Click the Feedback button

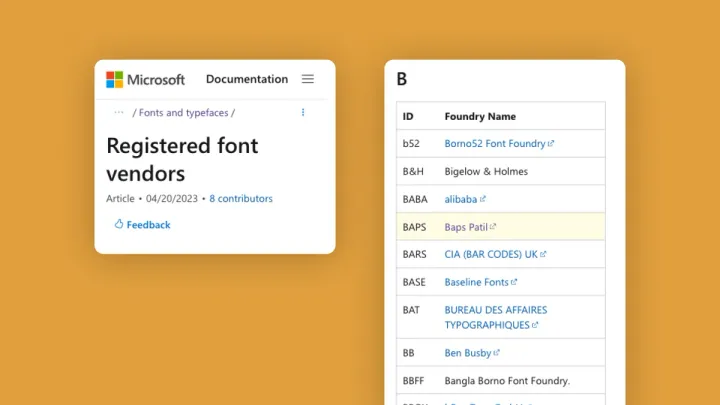click(x=142, y=225)
